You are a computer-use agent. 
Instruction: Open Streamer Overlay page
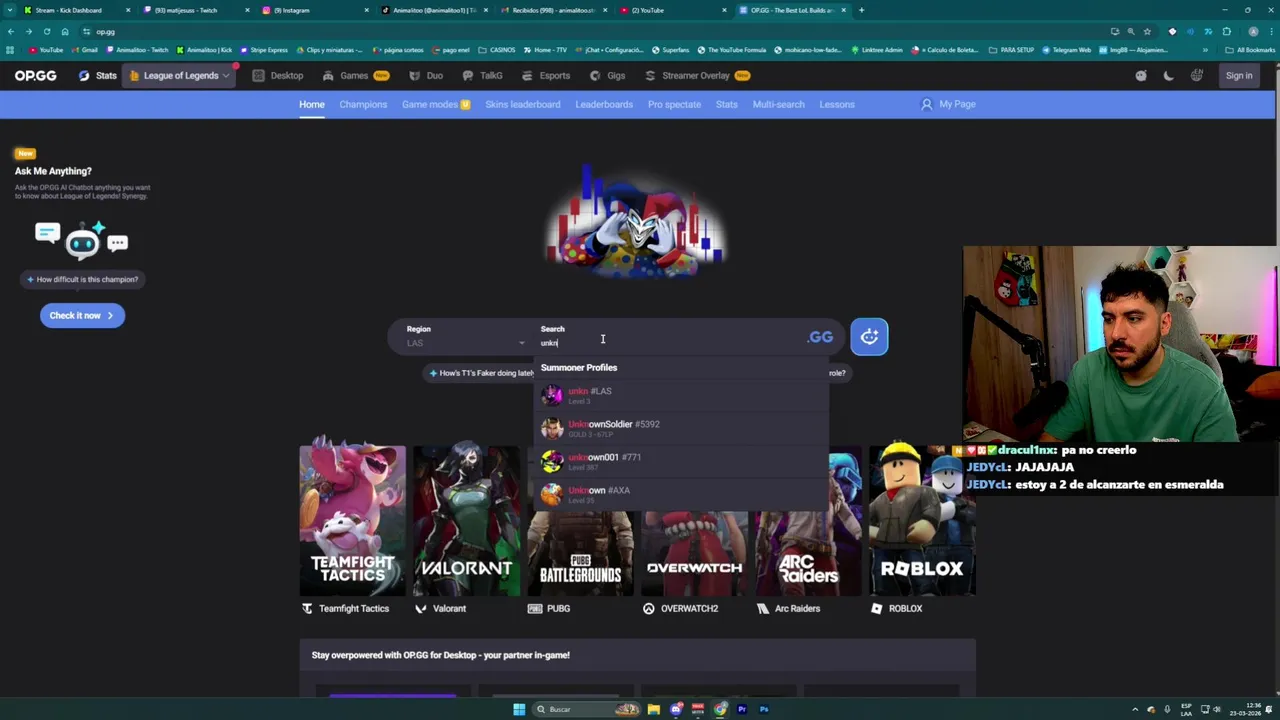click(x=697, y=75)
